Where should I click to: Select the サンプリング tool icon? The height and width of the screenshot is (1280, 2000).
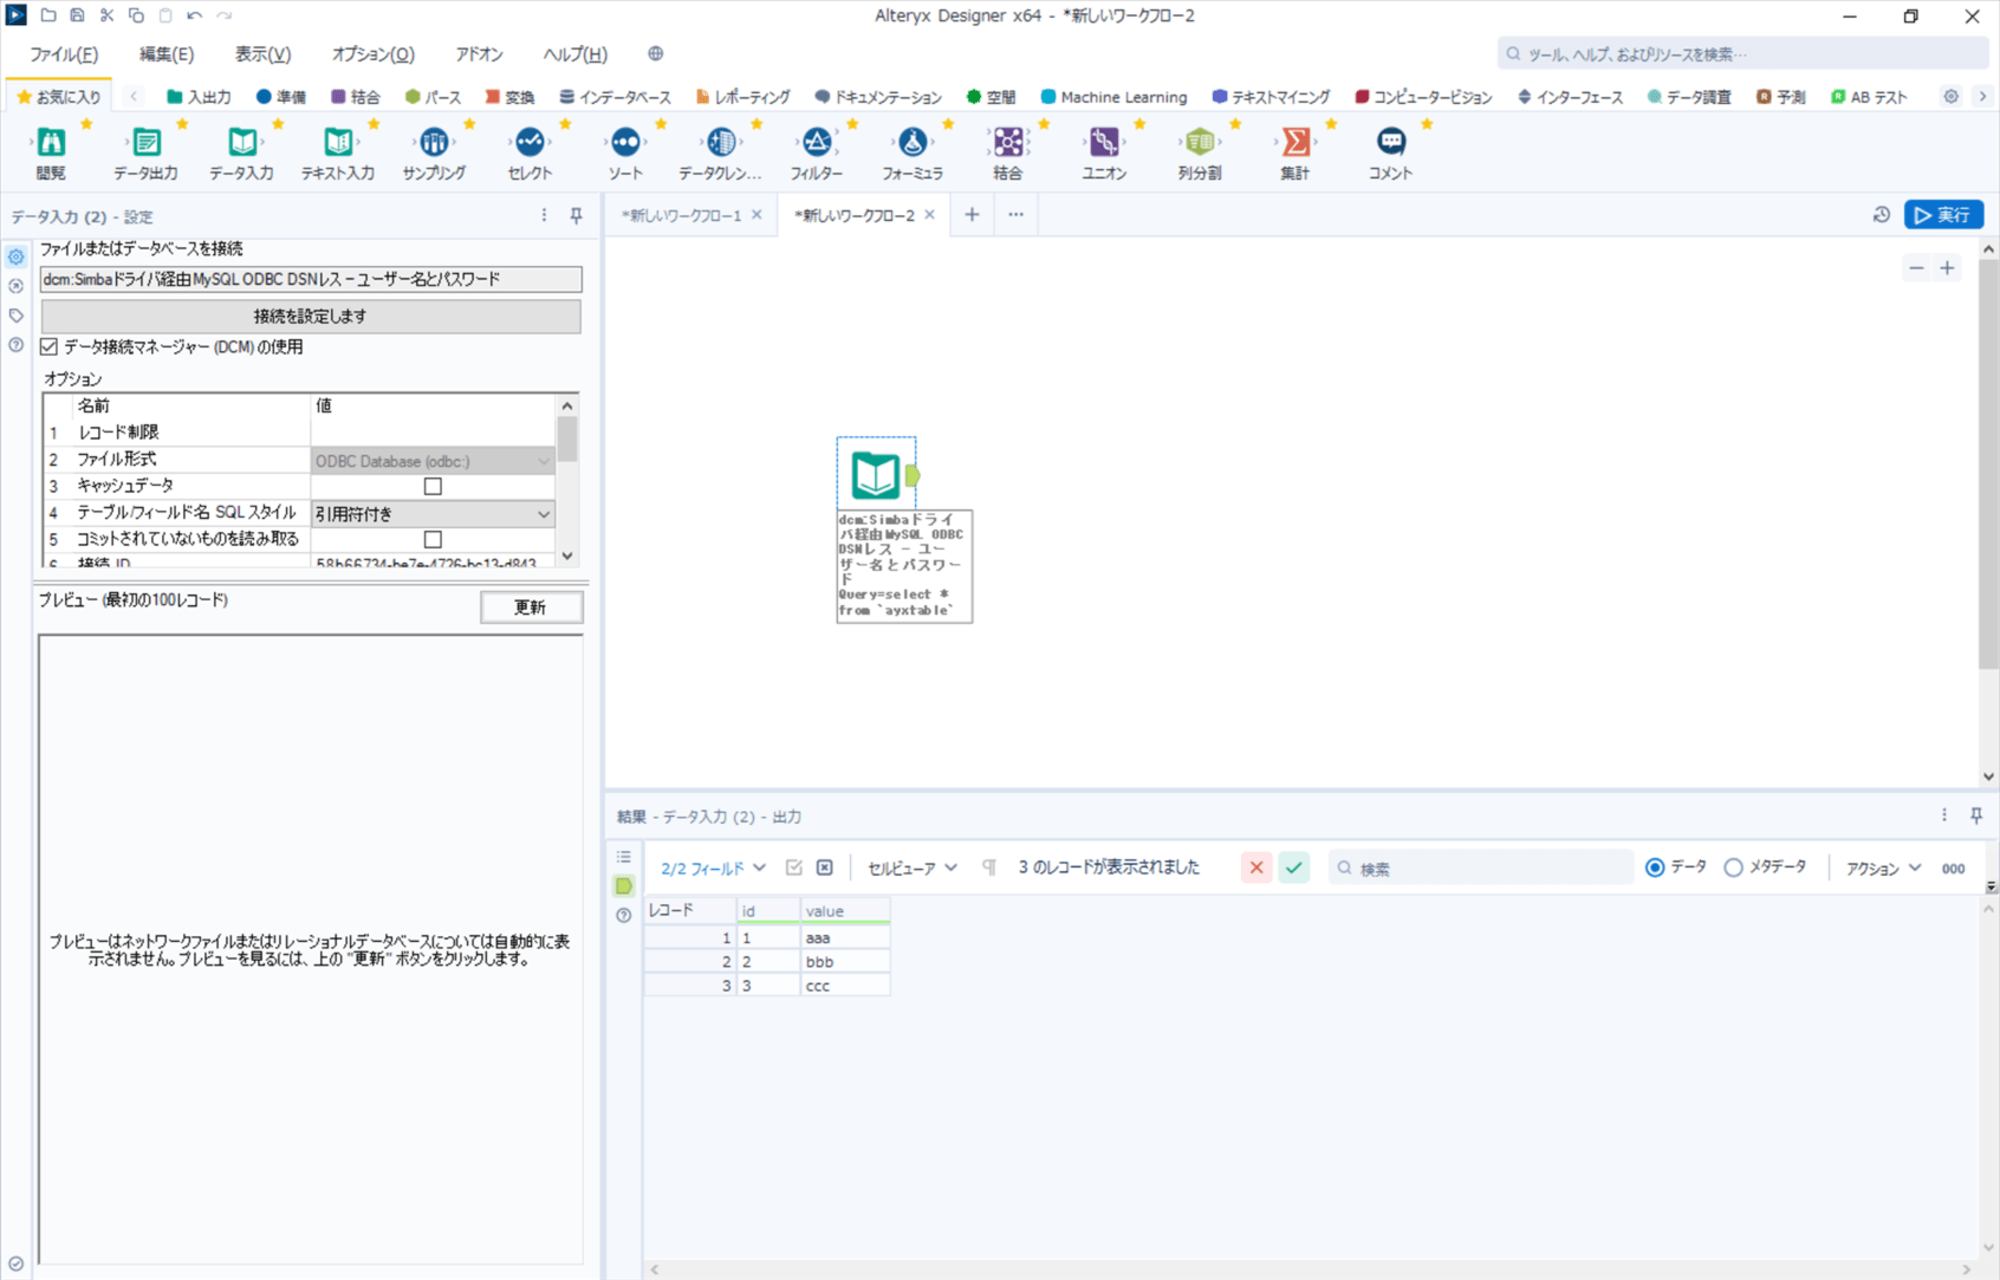[x=434, y=142]
